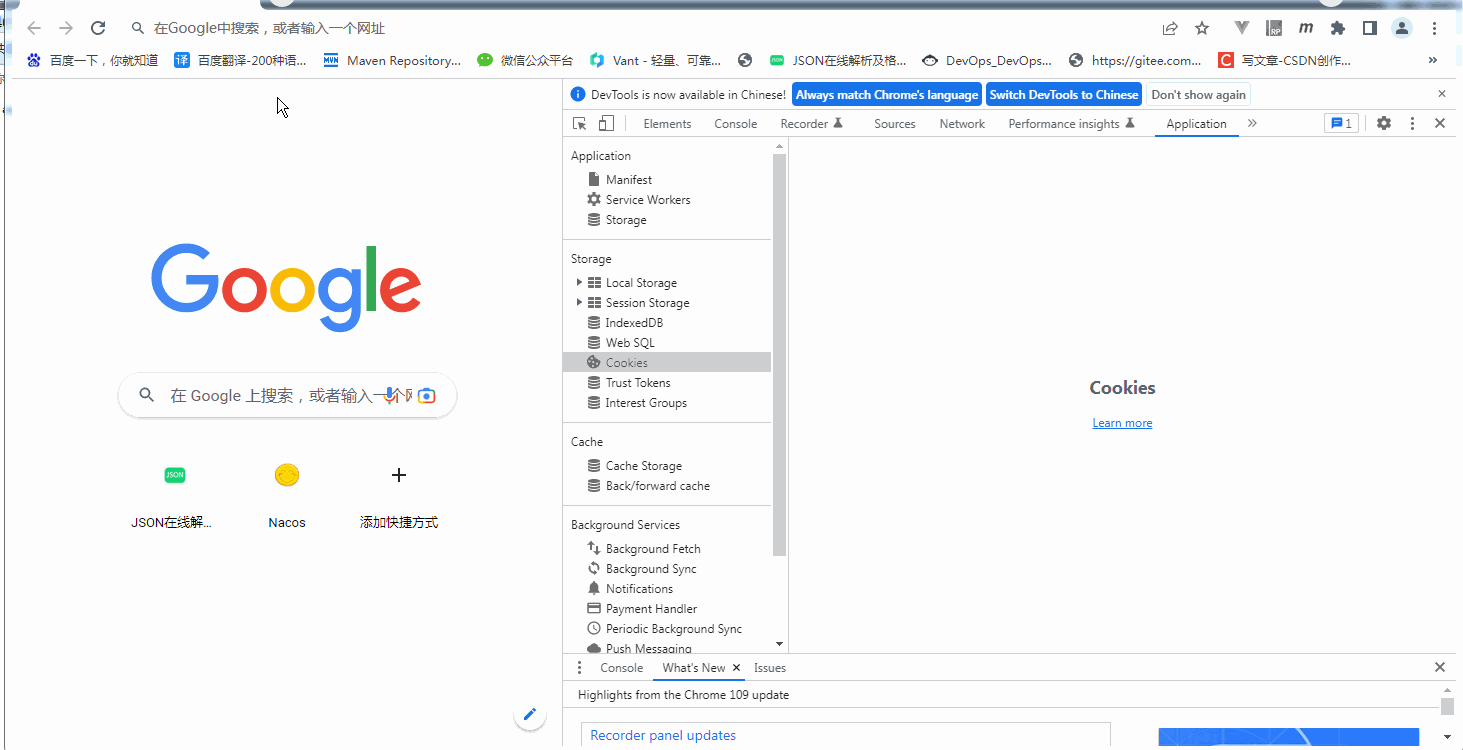Open Recorder panel updates link

coord(663,735)
